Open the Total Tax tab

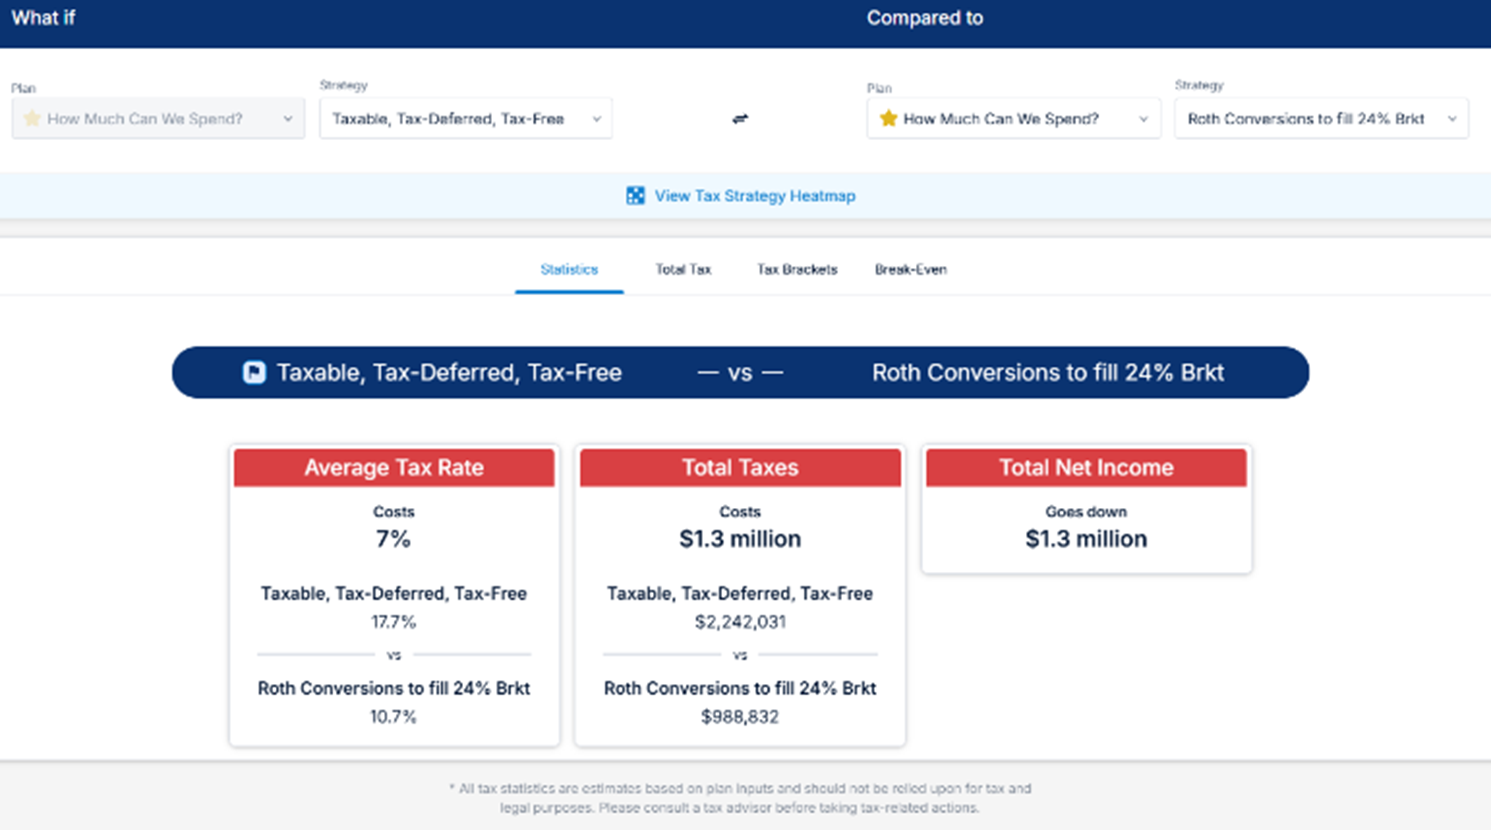coord(683,270)
